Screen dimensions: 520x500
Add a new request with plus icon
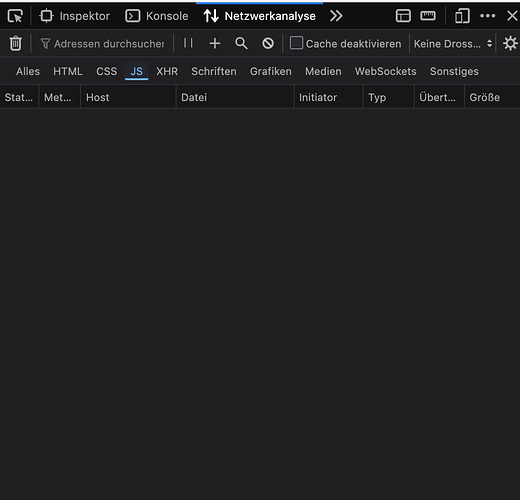click(215, 43)
